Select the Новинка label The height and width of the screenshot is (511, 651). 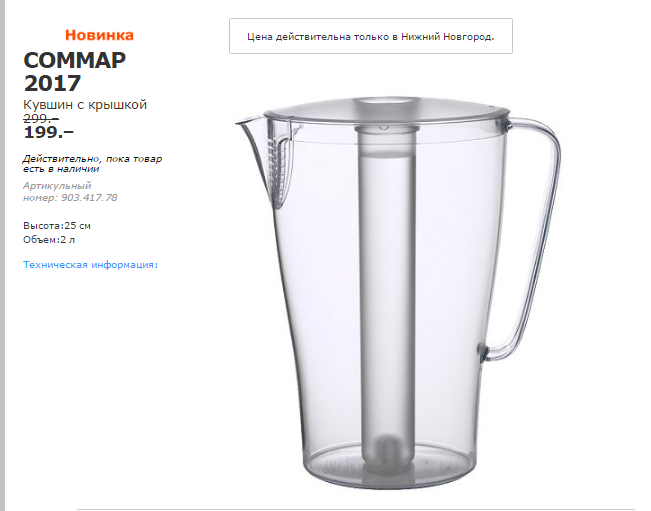99,35
